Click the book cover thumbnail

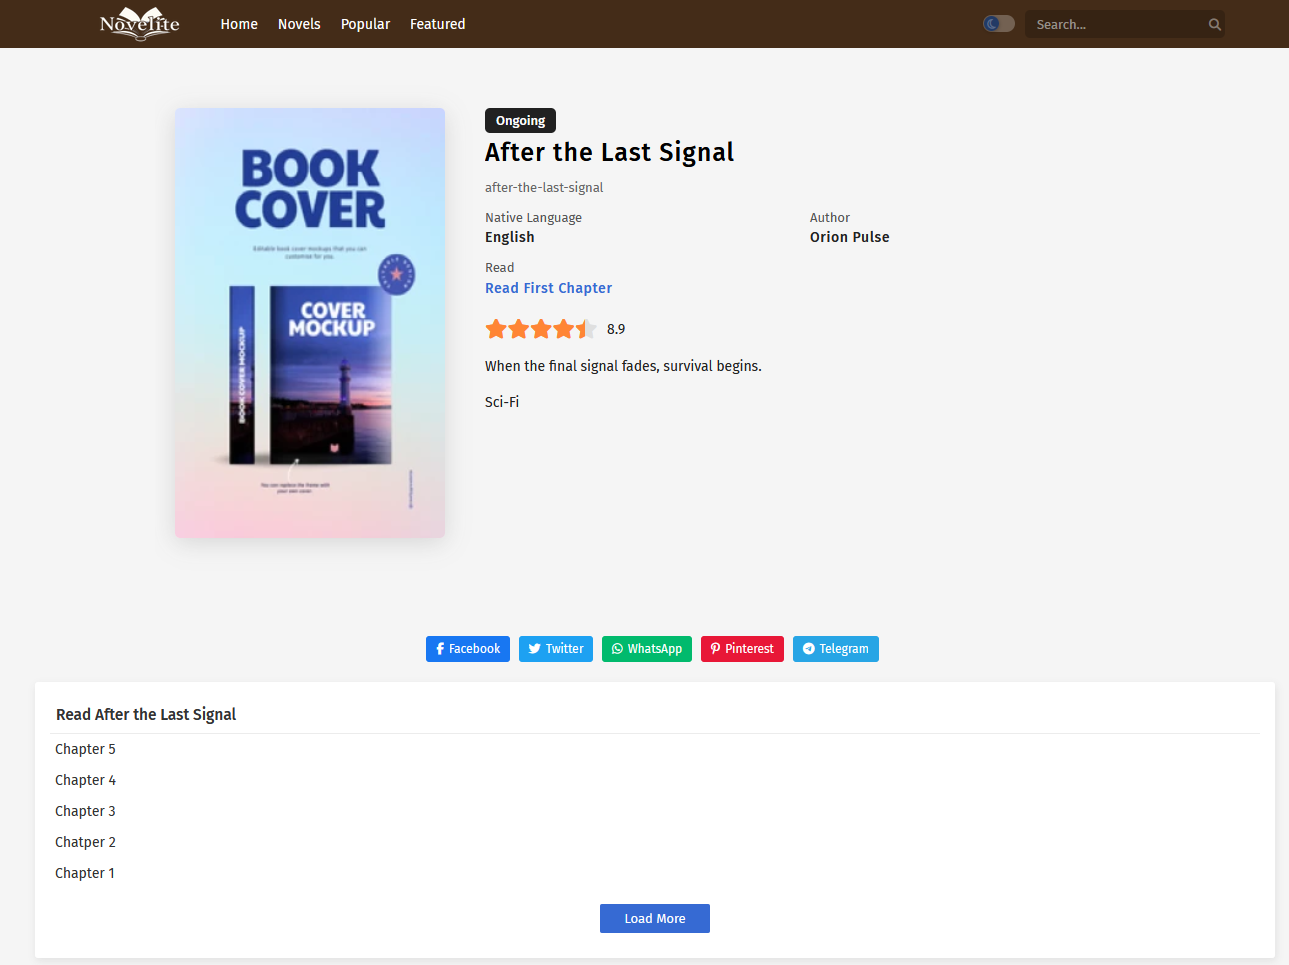pyautogui.click(x=310, y=323)
